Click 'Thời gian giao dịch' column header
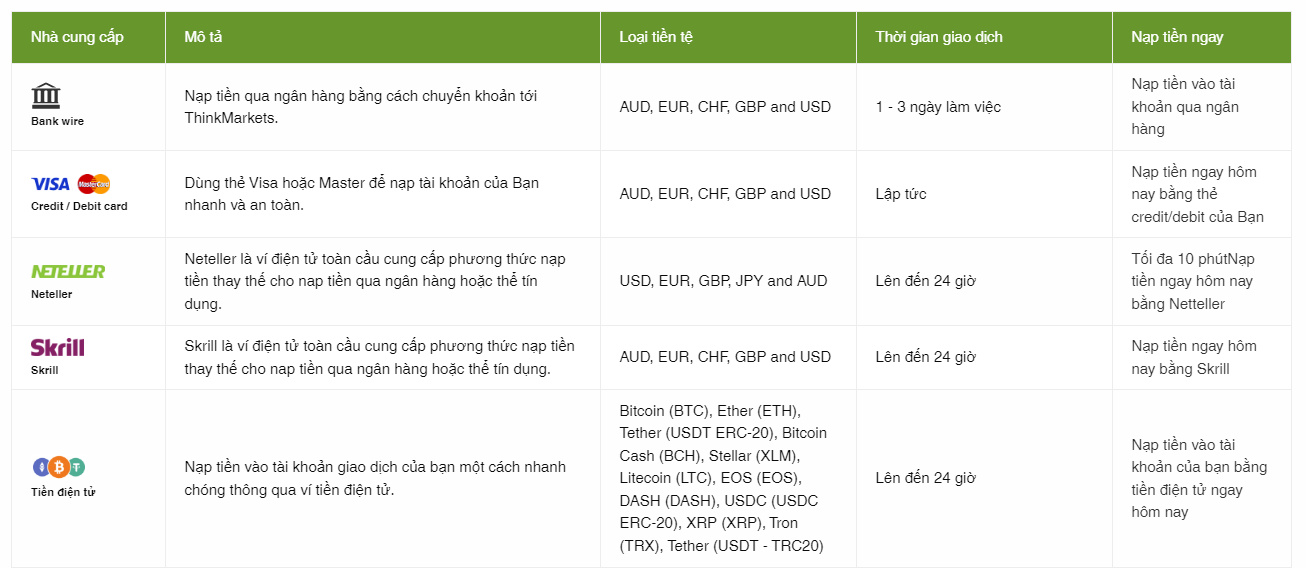Screen dimensions: 1306x568 [939, 37]
